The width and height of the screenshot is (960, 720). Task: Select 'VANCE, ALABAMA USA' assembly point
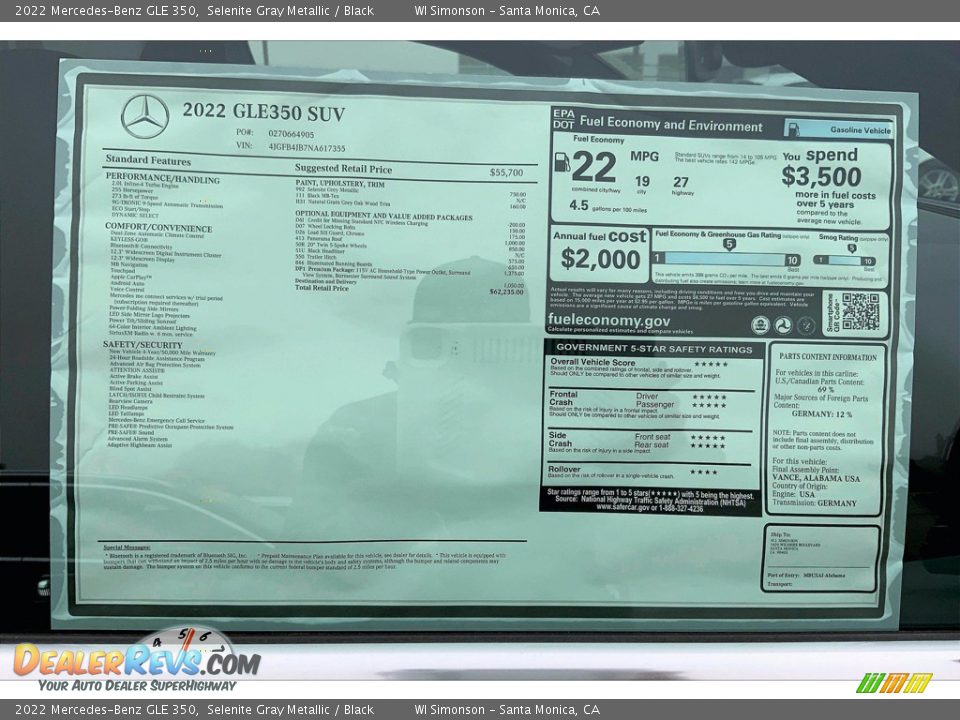point(816,478)
